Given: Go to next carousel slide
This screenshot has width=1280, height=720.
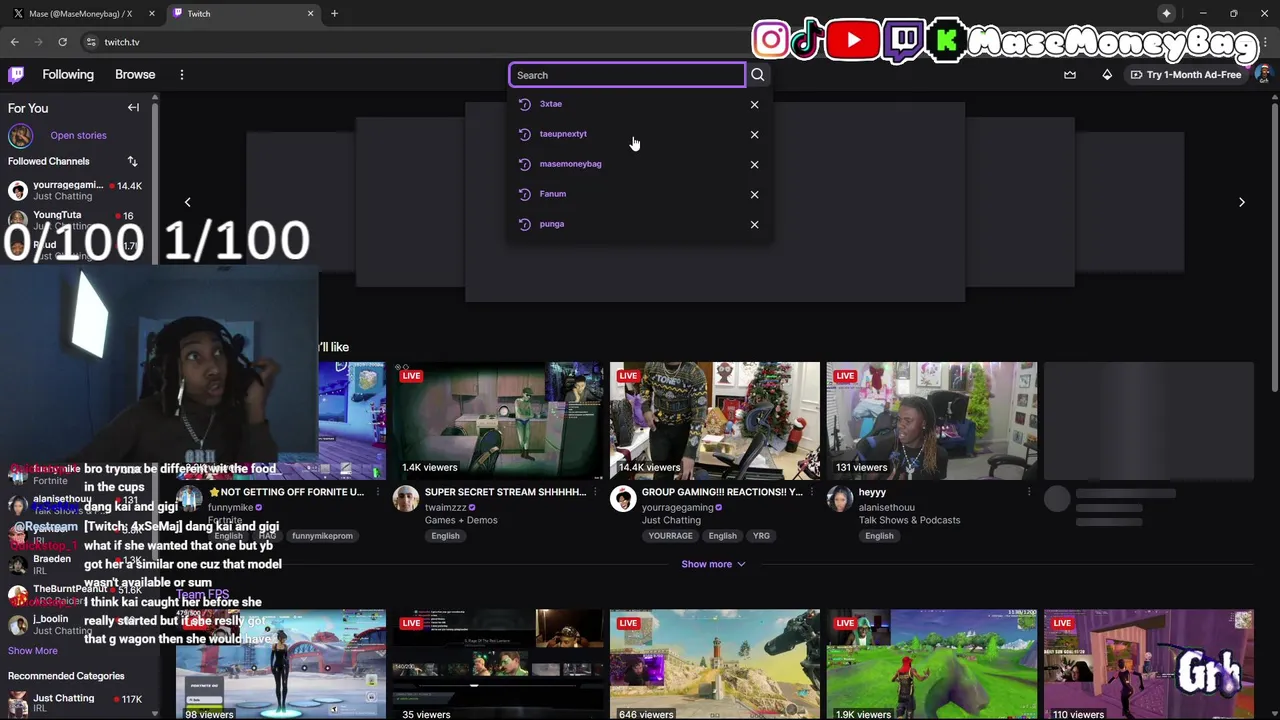Looking at the screenshot, I should click(1241, 202).
